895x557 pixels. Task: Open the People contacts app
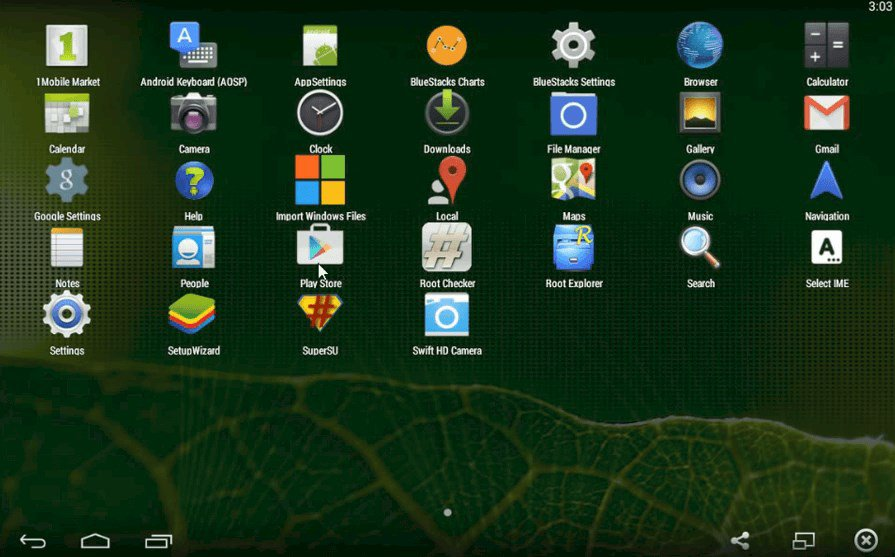pyautogui.click(x=193, y=248)
